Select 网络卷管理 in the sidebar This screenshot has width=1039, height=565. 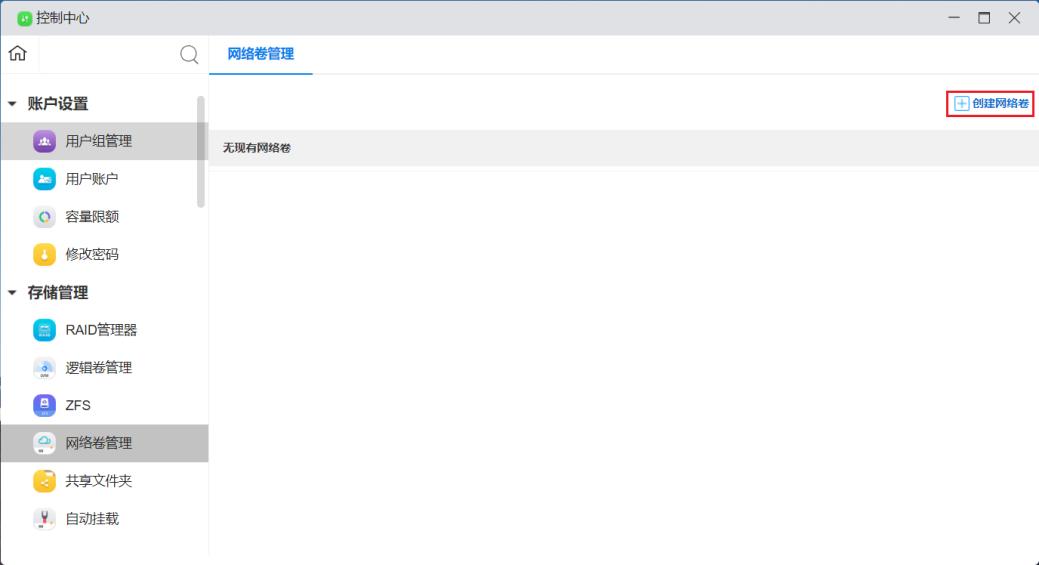click(99, 443)
